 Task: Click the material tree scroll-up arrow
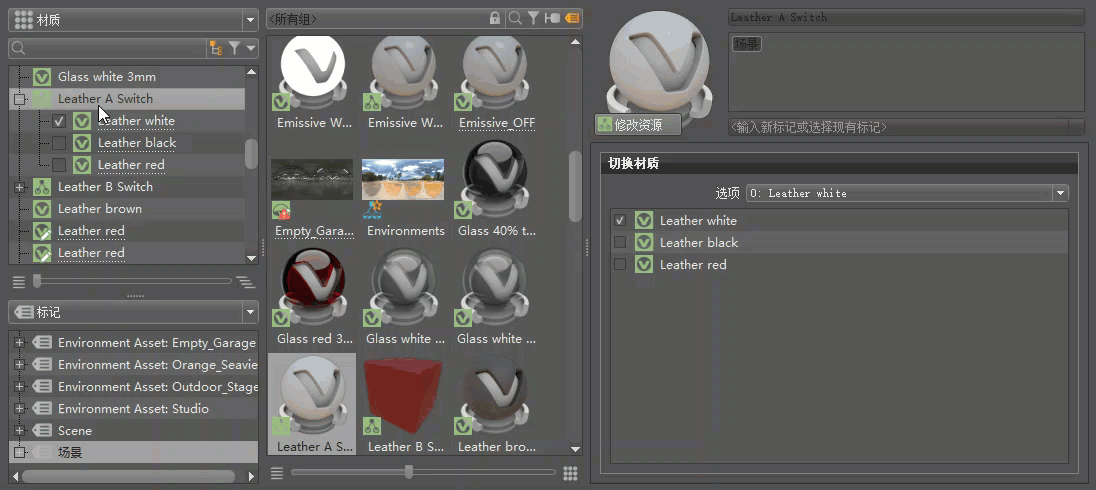[252, 71]
